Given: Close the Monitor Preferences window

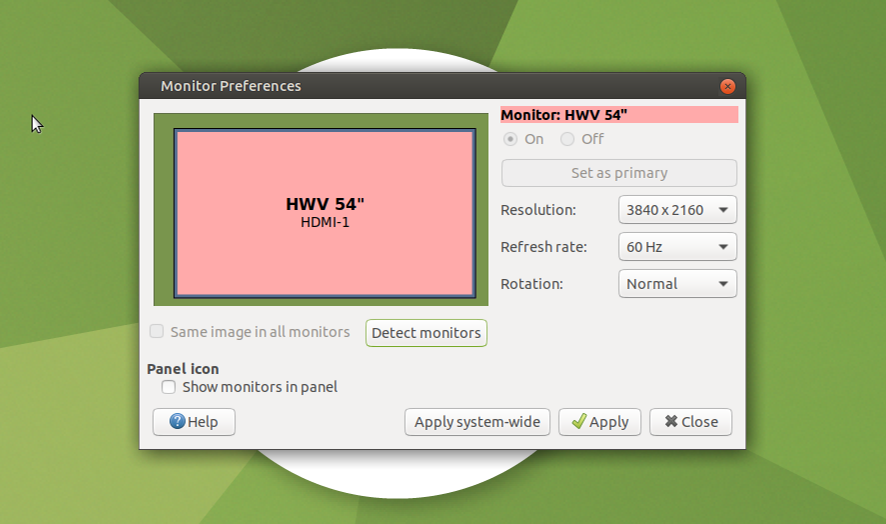Looking at the screenshot, I should [727, 86].
